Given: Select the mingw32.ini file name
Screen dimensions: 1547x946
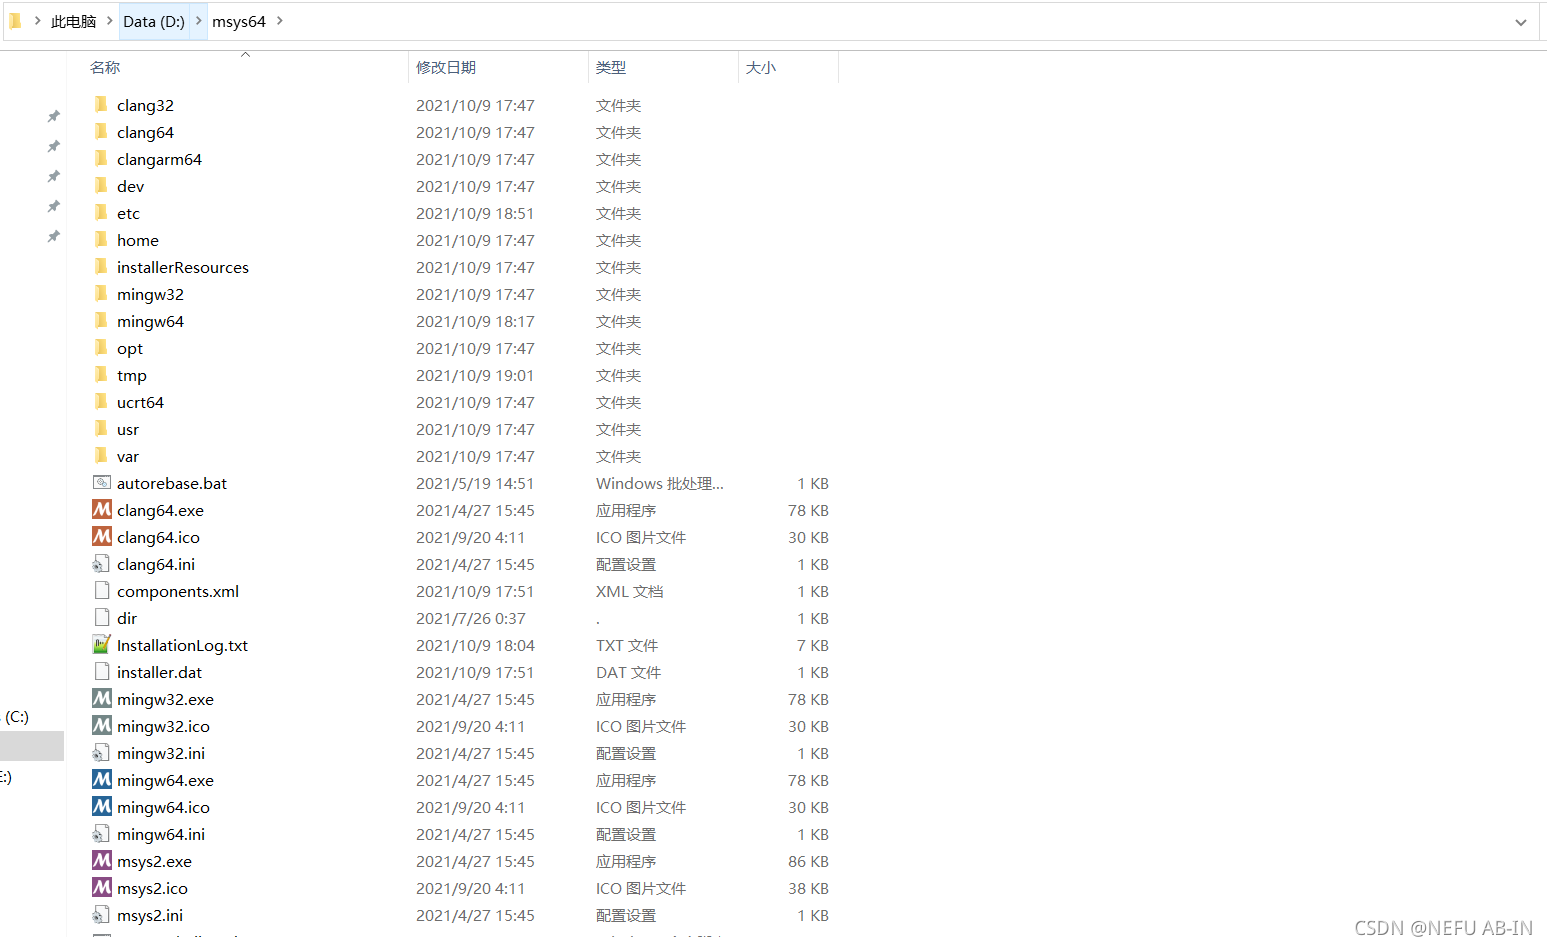Looking at the screenshot, I should tap(161, 753).
